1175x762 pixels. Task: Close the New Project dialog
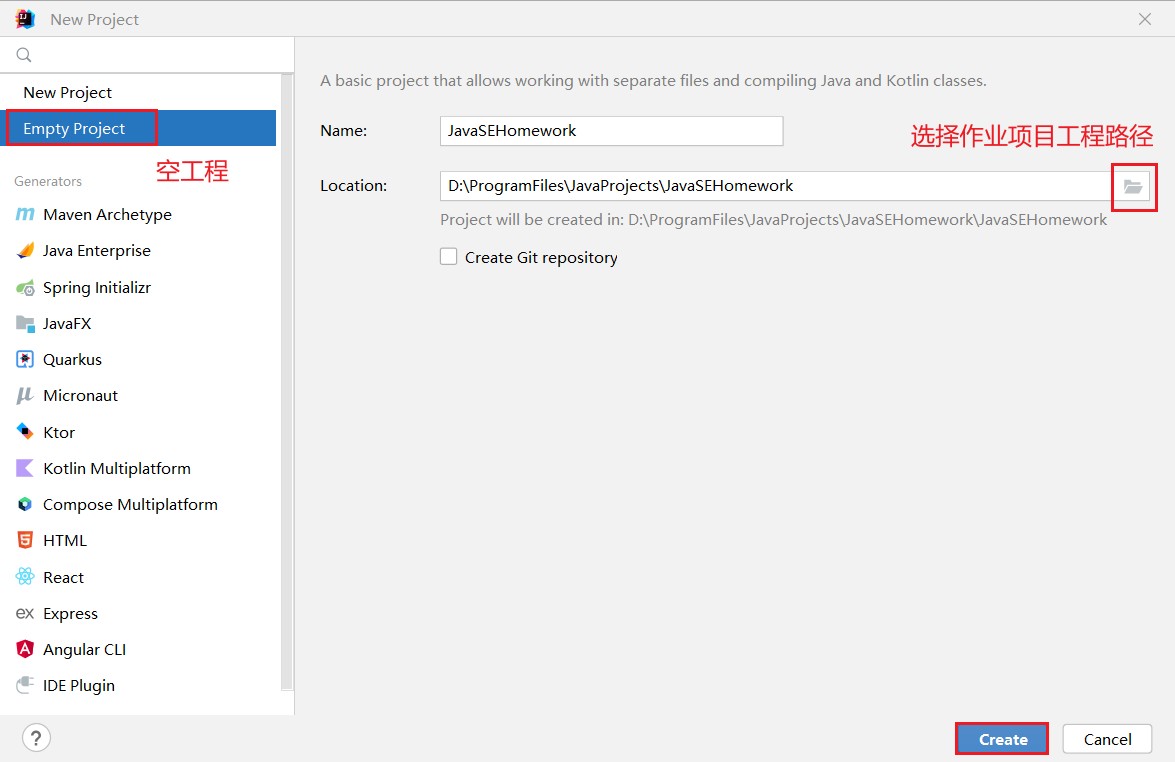click(x=1144, y=19)
